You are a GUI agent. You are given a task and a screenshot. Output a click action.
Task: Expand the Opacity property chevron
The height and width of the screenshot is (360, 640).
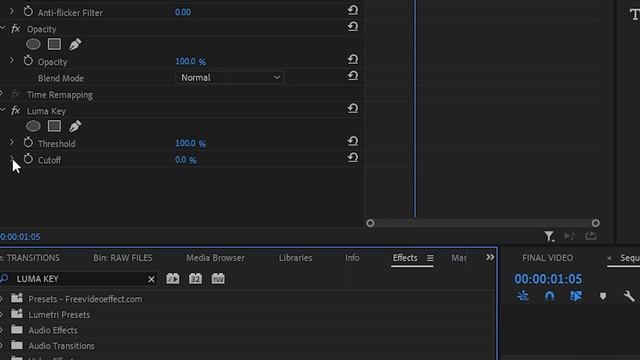(11, 61)
